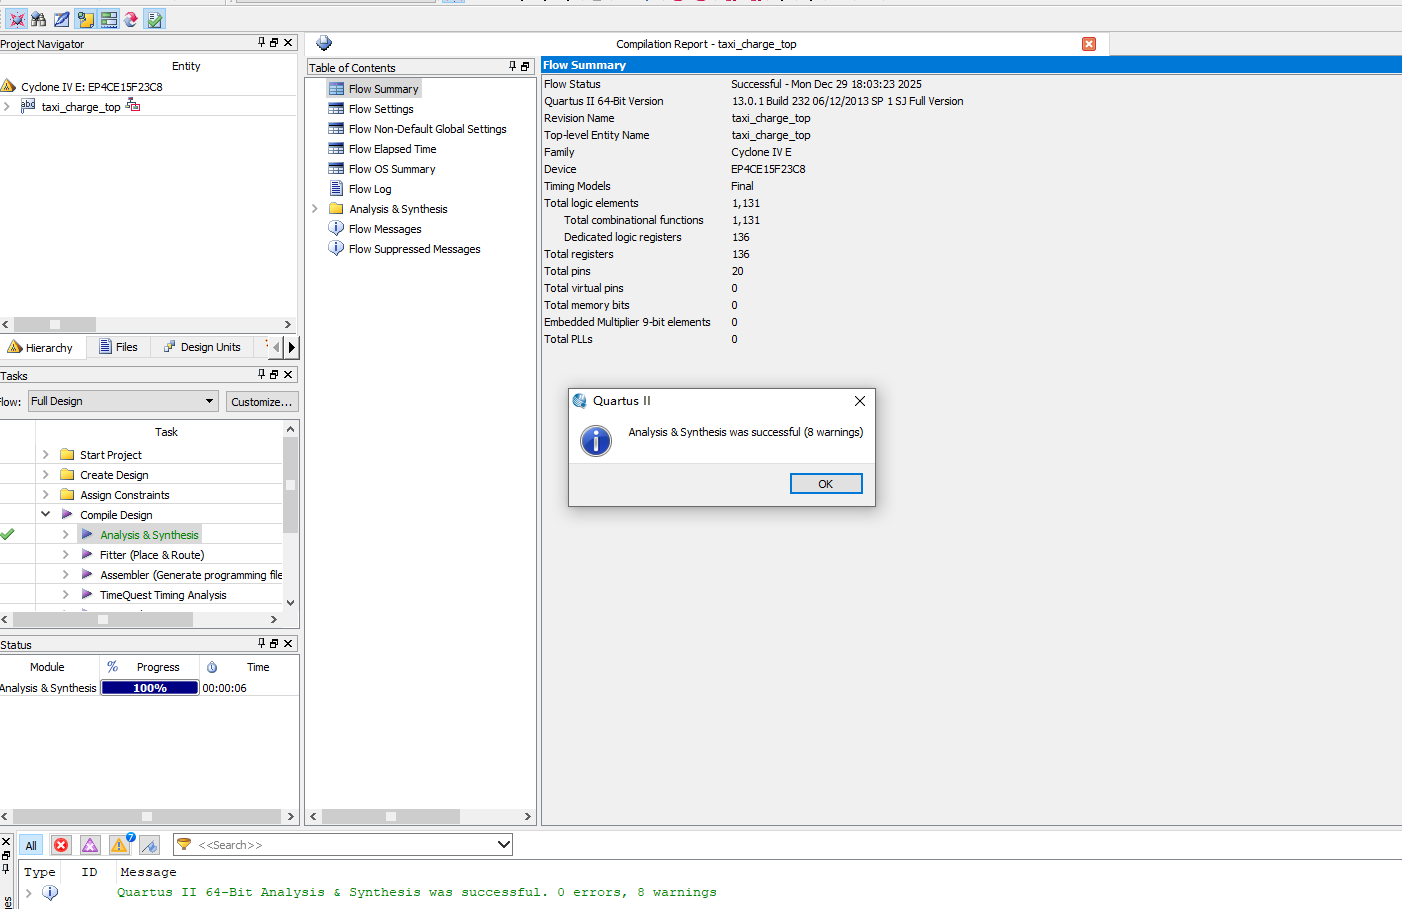This screenshot has width=1402, height=909.
Task: Select the TimeQuest Timing Analysis task
Action: pos(163,594)
